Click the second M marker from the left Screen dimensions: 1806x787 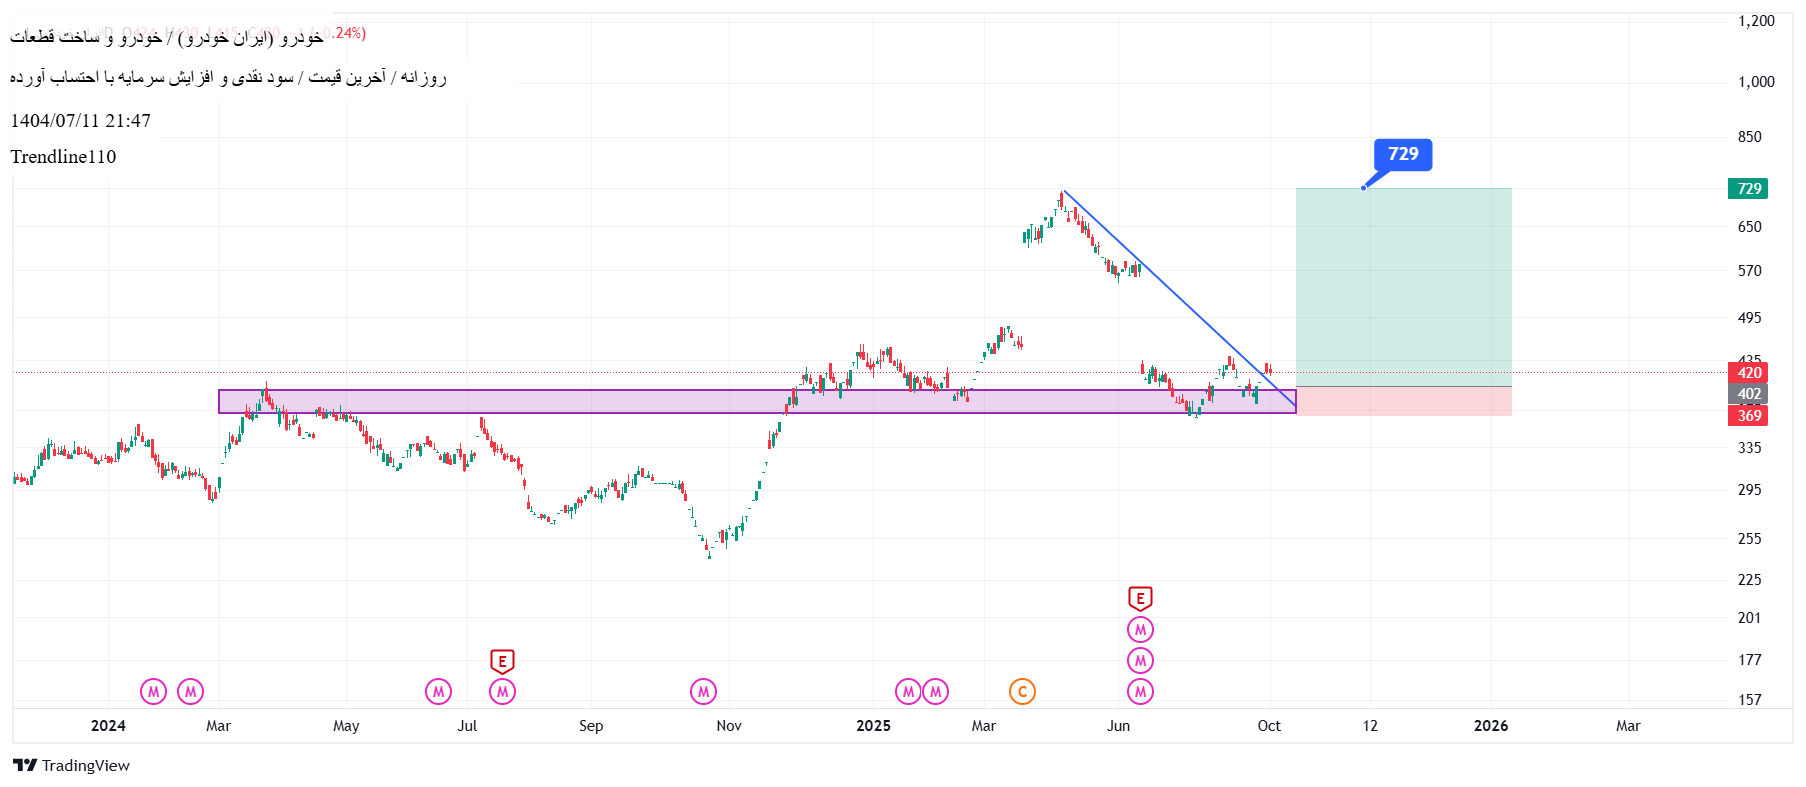pos(190,691)
